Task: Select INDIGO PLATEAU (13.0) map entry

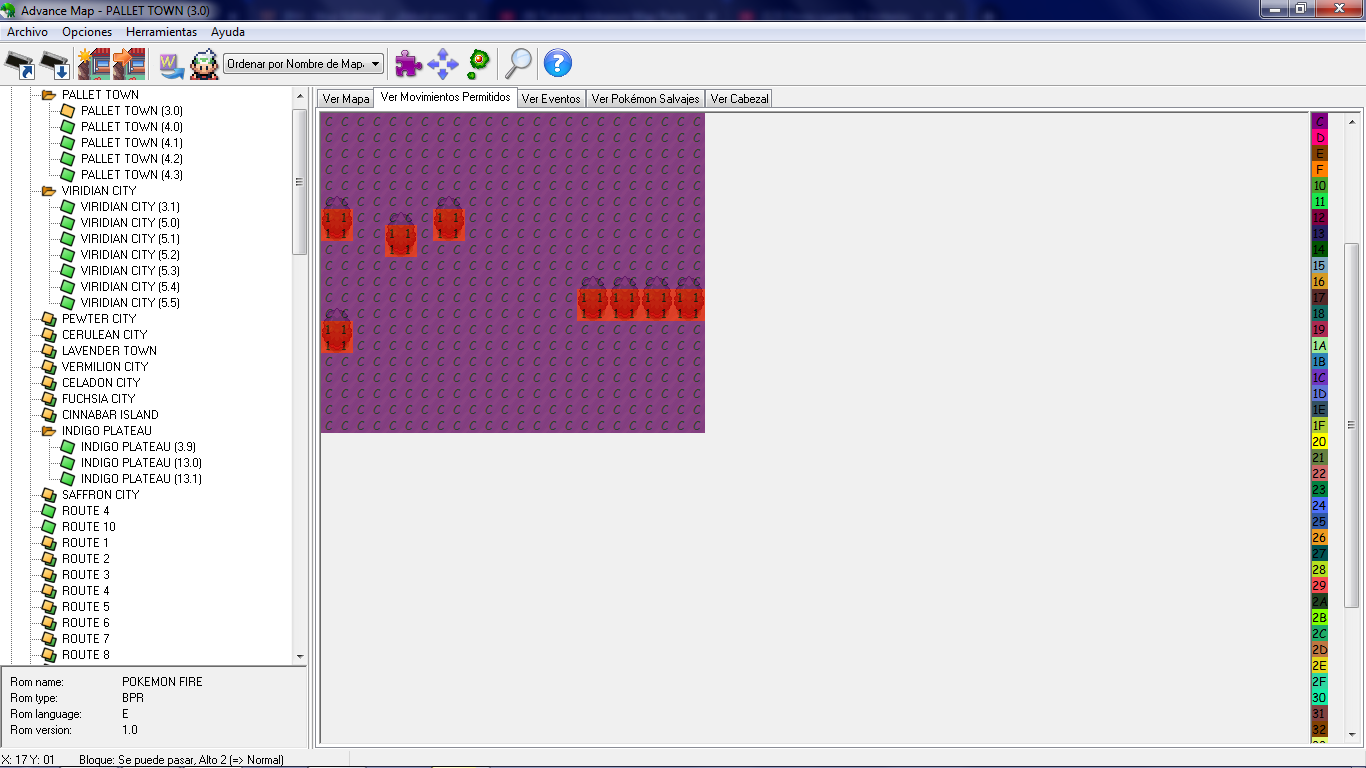Action: coord(140,463)
